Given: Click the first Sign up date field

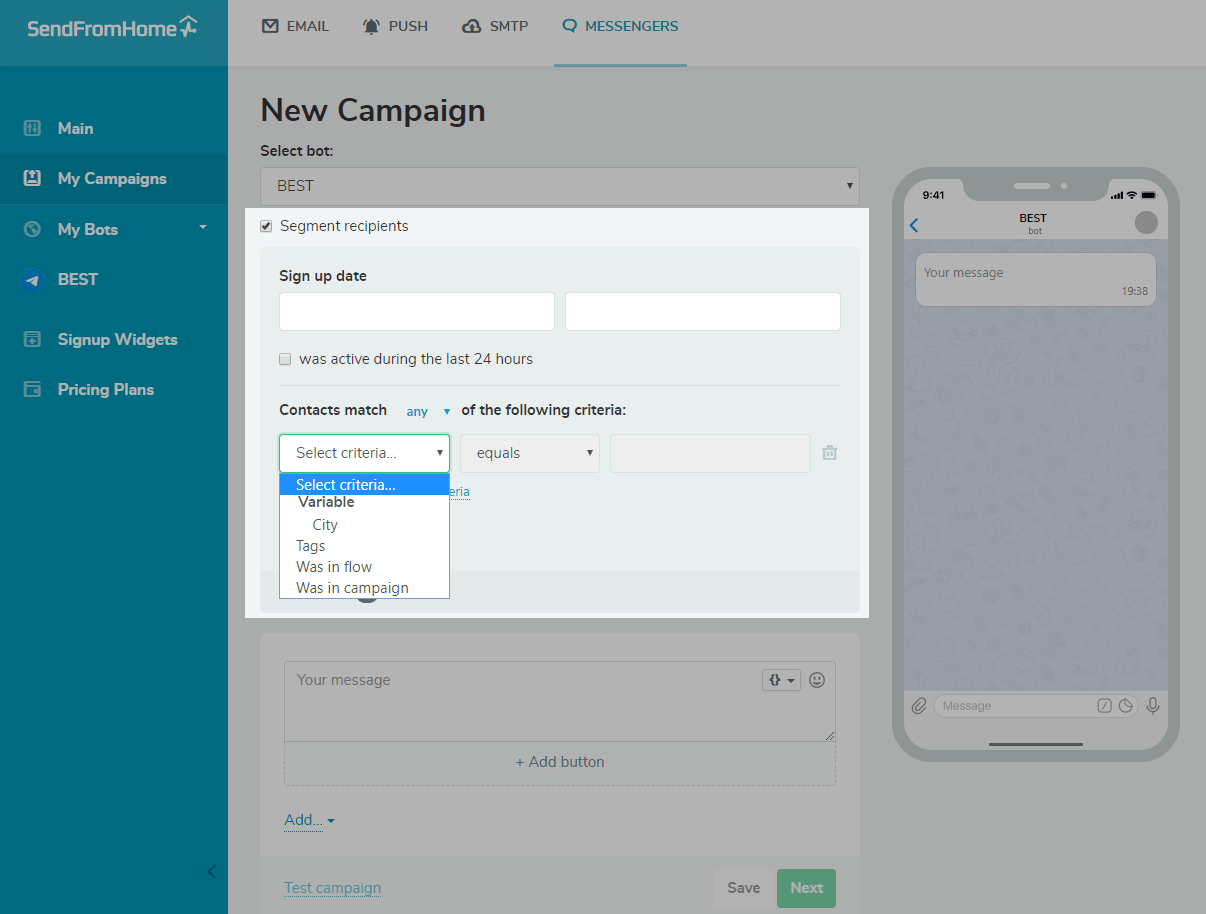Looking at the screenshot, I should coord(416,312).
